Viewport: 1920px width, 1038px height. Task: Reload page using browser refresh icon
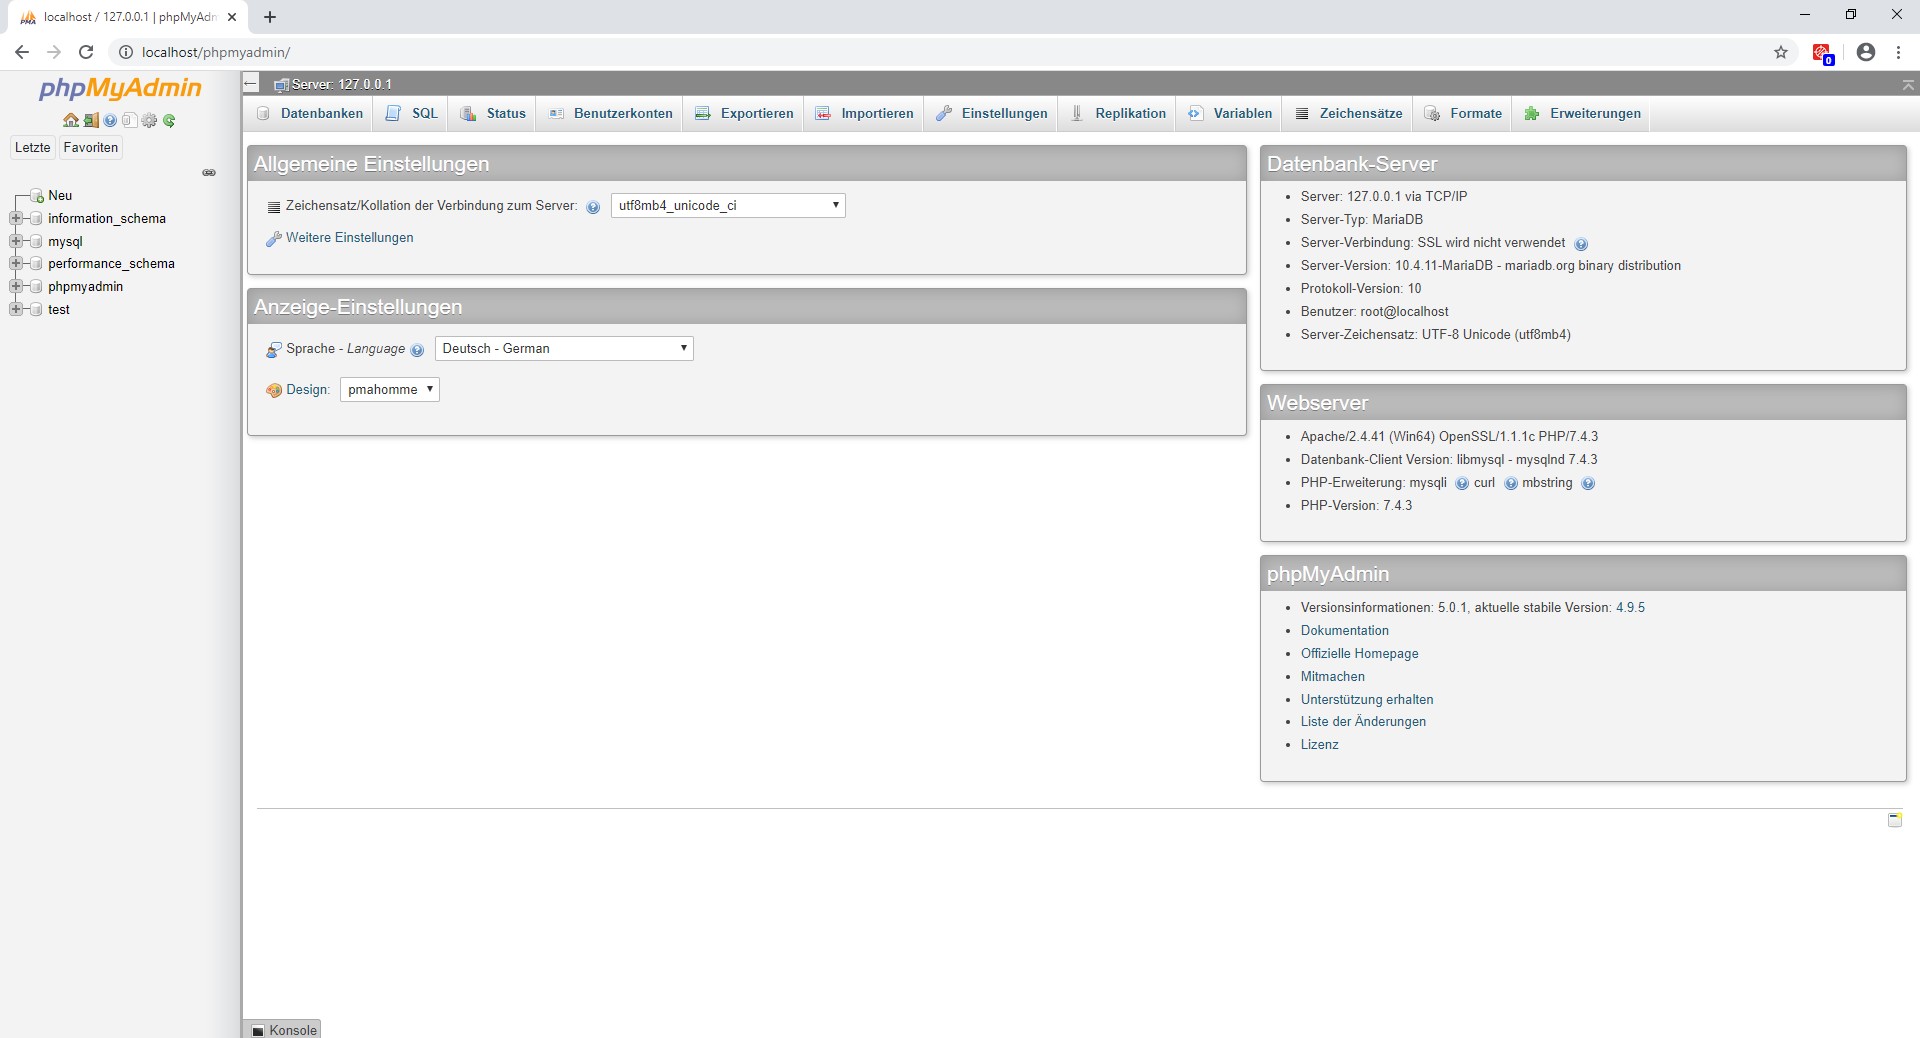86,52
